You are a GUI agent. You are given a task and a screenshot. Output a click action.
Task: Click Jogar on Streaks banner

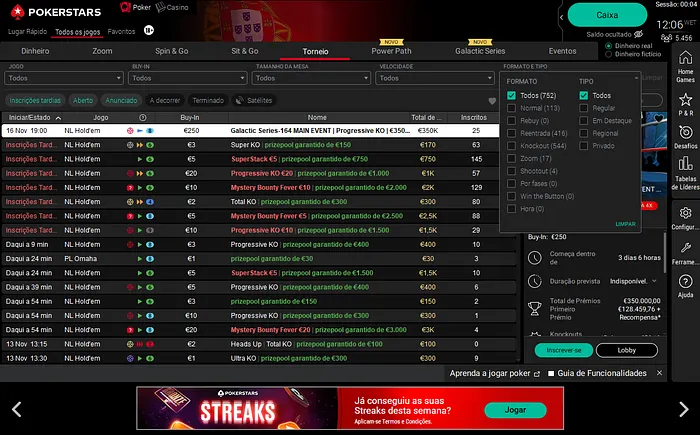coord(515,410)
